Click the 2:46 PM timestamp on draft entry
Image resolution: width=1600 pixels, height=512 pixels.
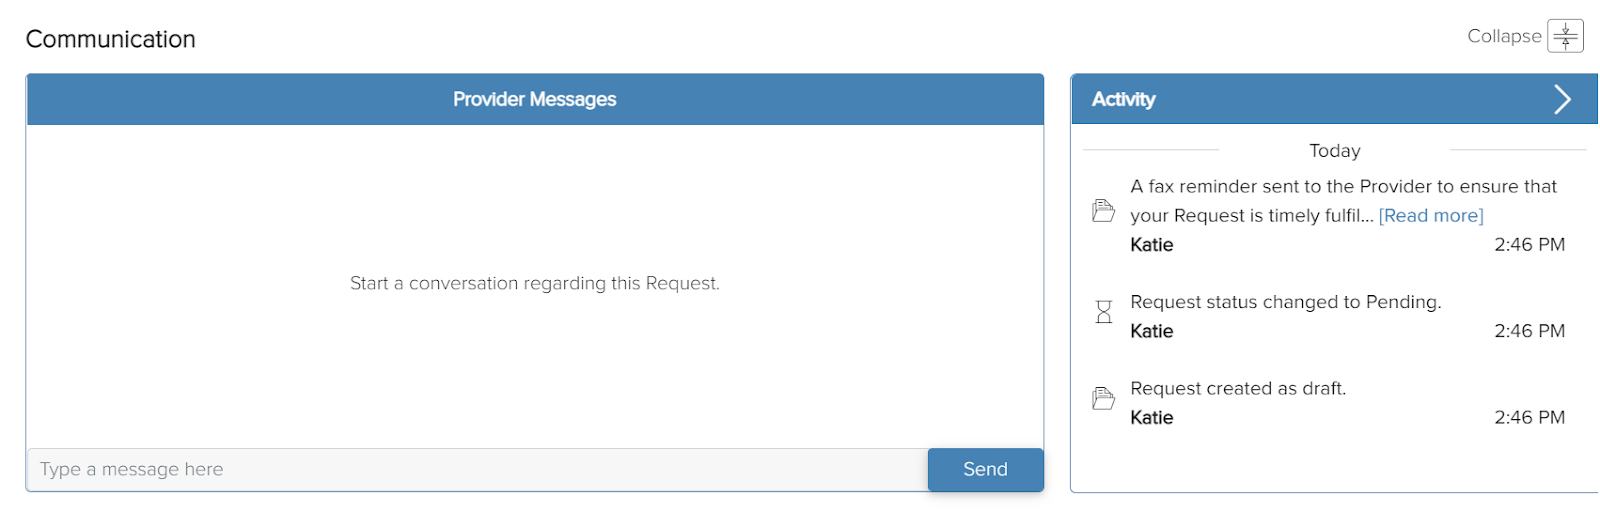click(x=1529, y=418)
